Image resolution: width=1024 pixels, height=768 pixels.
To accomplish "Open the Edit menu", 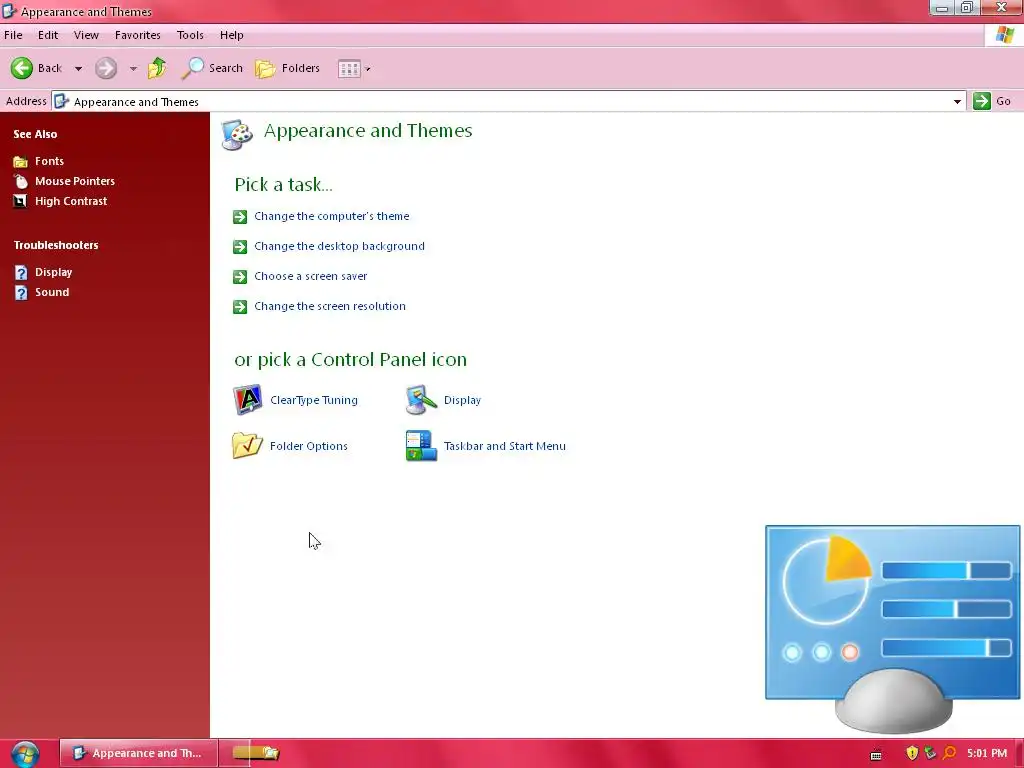I will click(x=48, y=35).
